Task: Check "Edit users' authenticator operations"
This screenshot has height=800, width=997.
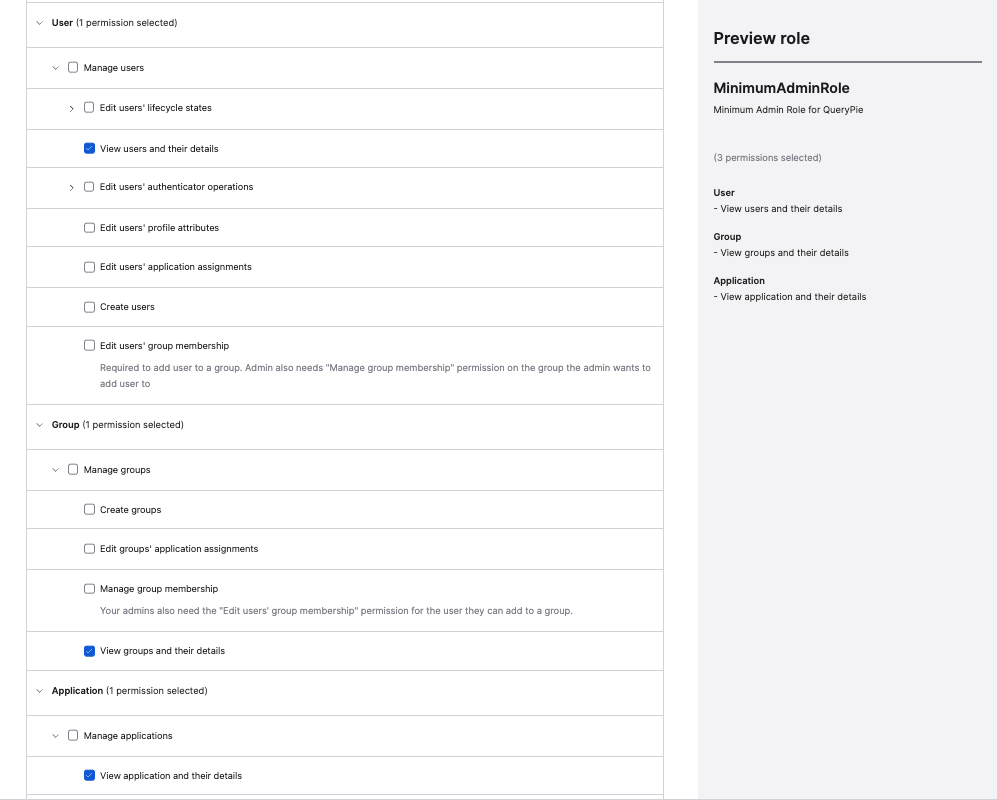Action: click(89, 187)
